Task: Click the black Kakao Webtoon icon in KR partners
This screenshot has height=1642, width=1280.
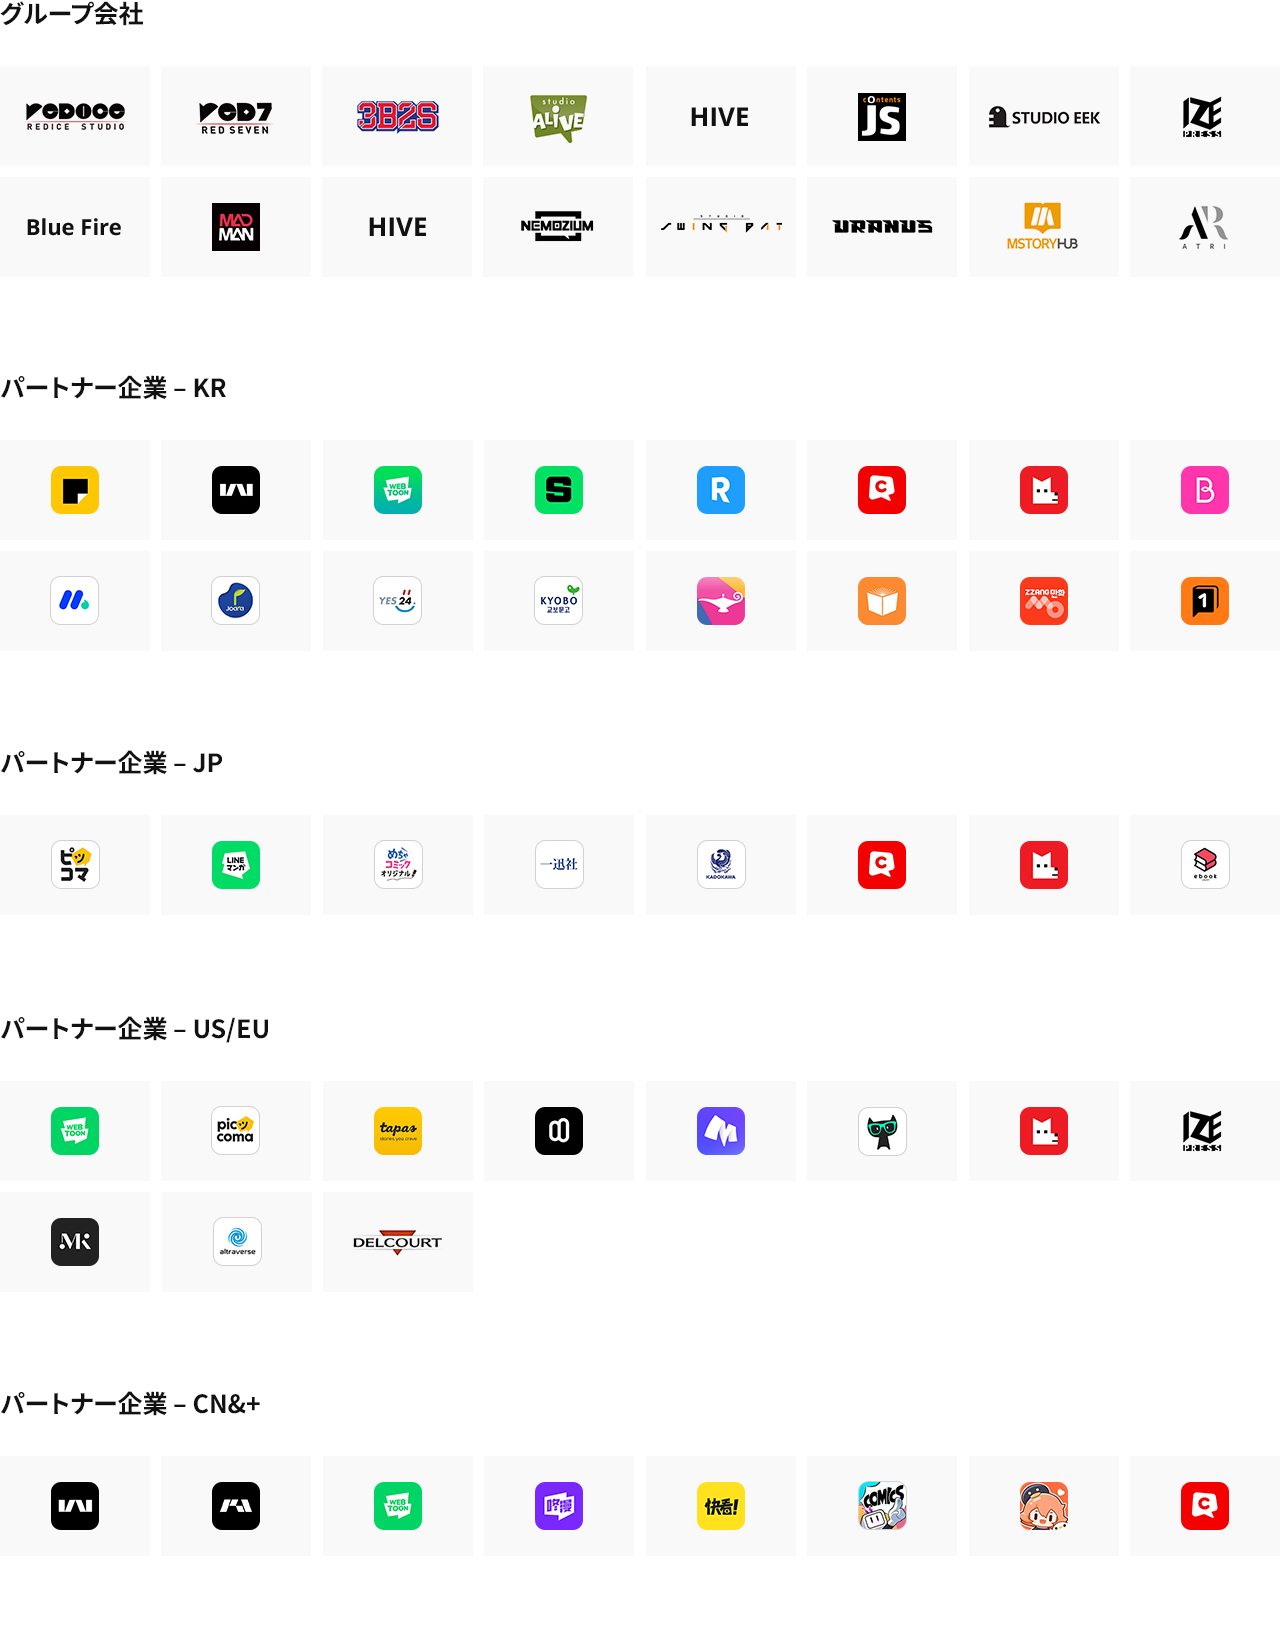Action: 236,490
